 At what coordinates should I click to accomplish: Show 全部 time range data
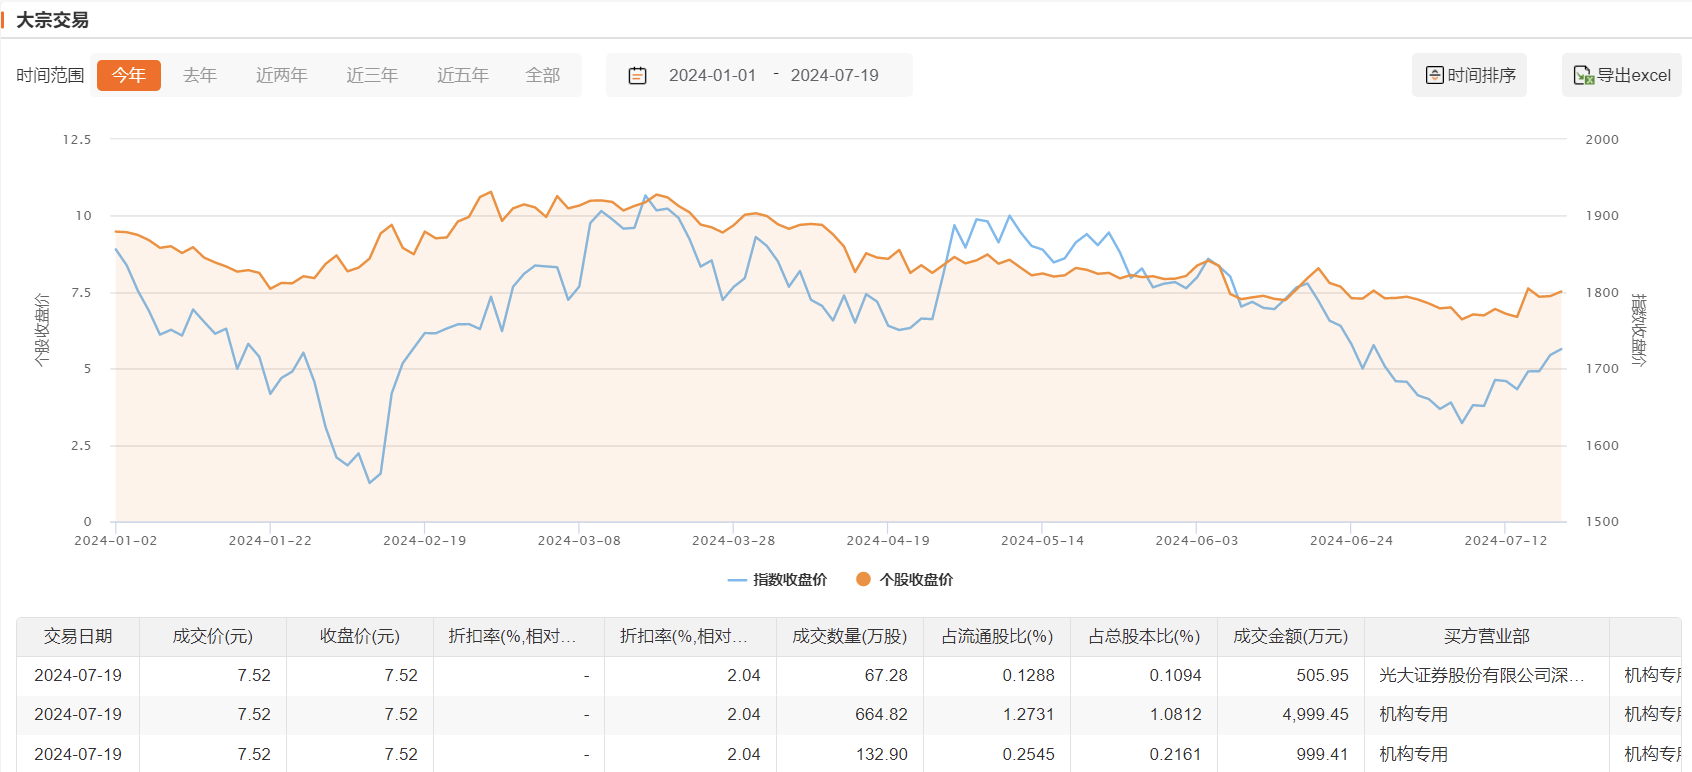[543, 76]
